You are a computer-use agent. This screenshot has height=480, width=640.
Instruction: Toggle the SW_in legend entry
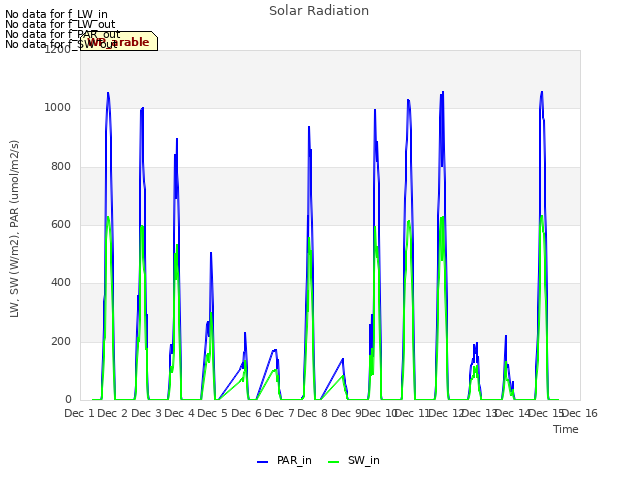pos(354,460)
